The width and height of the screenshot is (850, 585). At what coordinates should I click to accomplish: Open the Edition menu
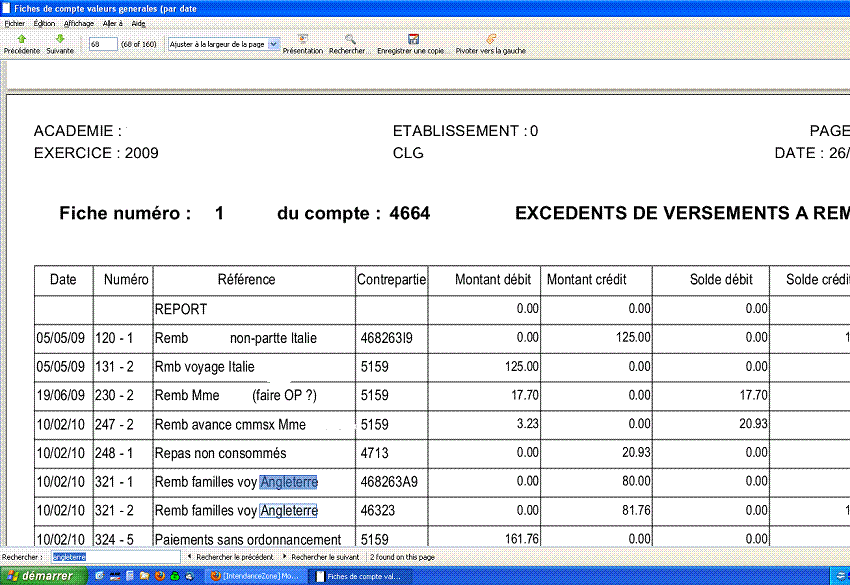44,23
